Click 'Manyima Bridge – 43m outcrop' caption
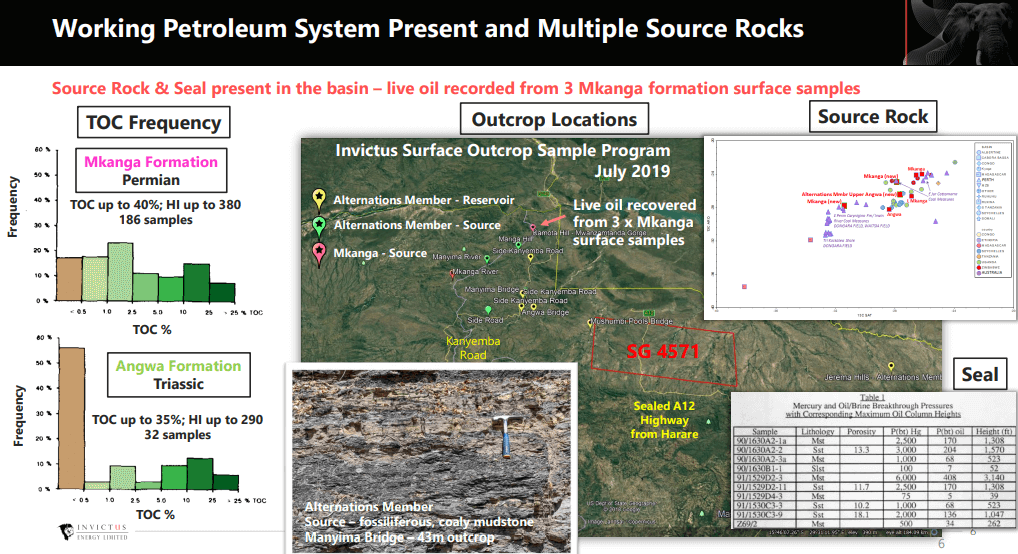Viewport: 1018px width, 554px height. coord(399,537)
